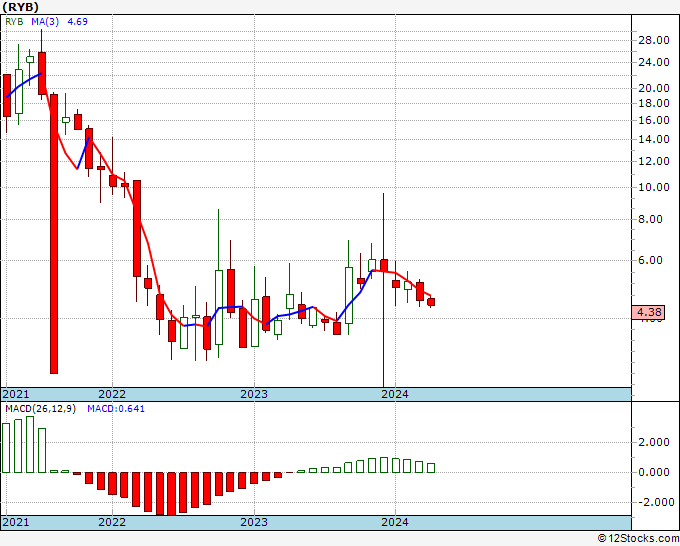Select the RYB legend label
This screenshot has width=680, height=546.
click(x=14, y=22)
